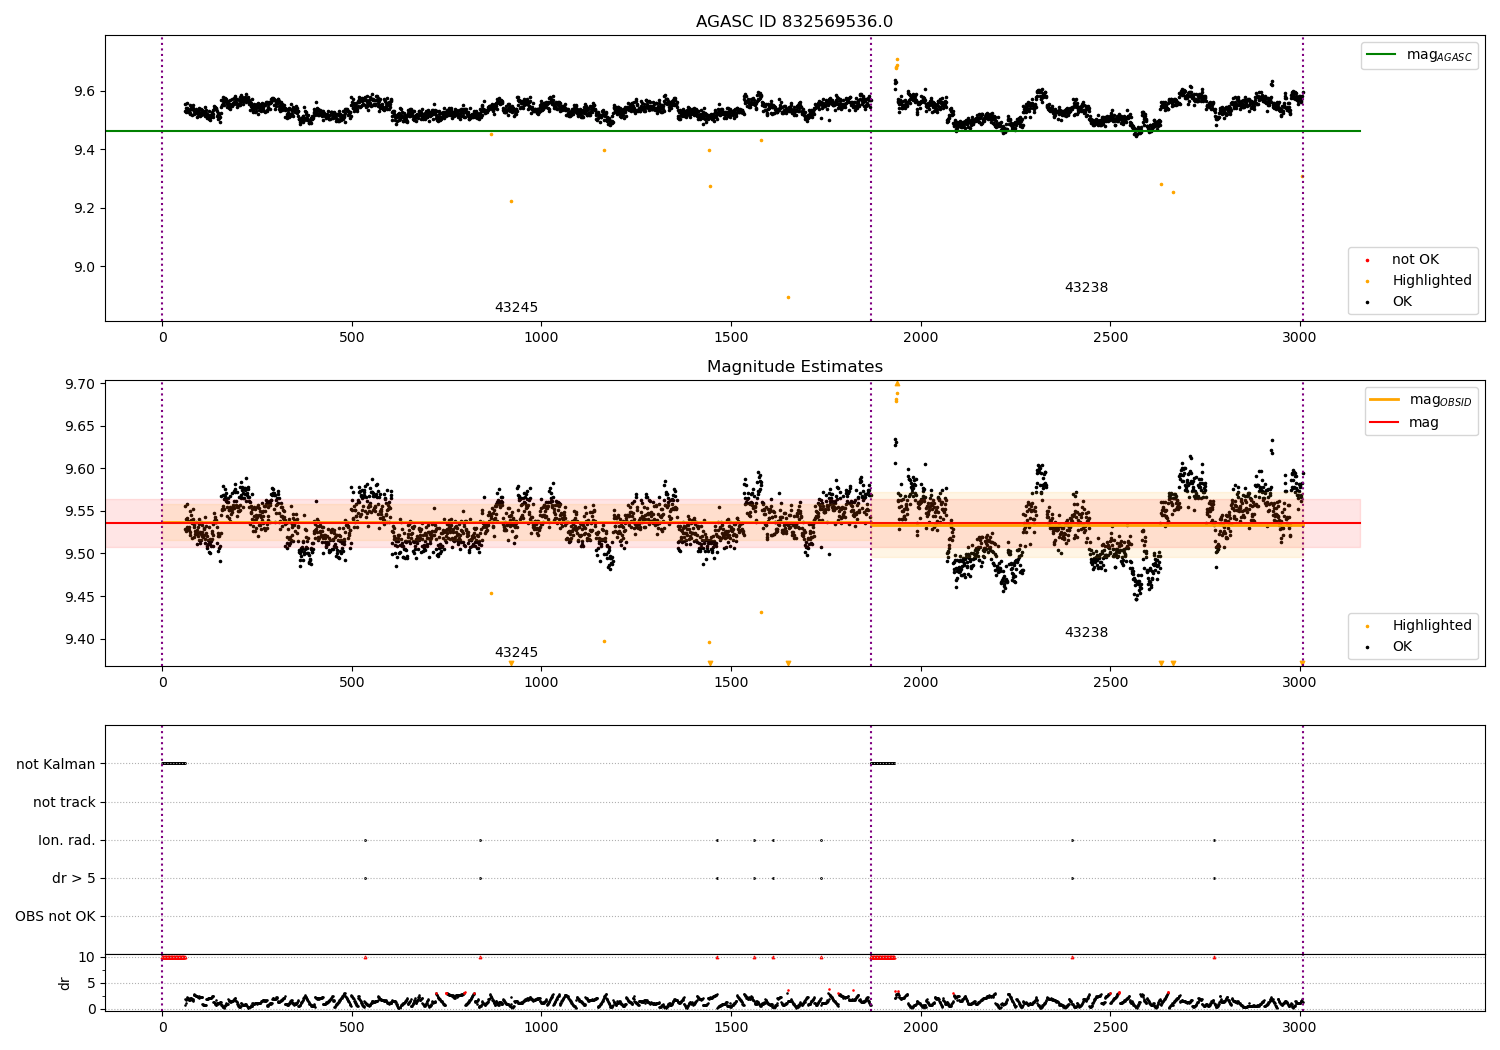Screen dimensions: 1500x1050
Task: Click the orange highlighted cluster above 9.7 in top plot
Action: [x=896, y=64]
